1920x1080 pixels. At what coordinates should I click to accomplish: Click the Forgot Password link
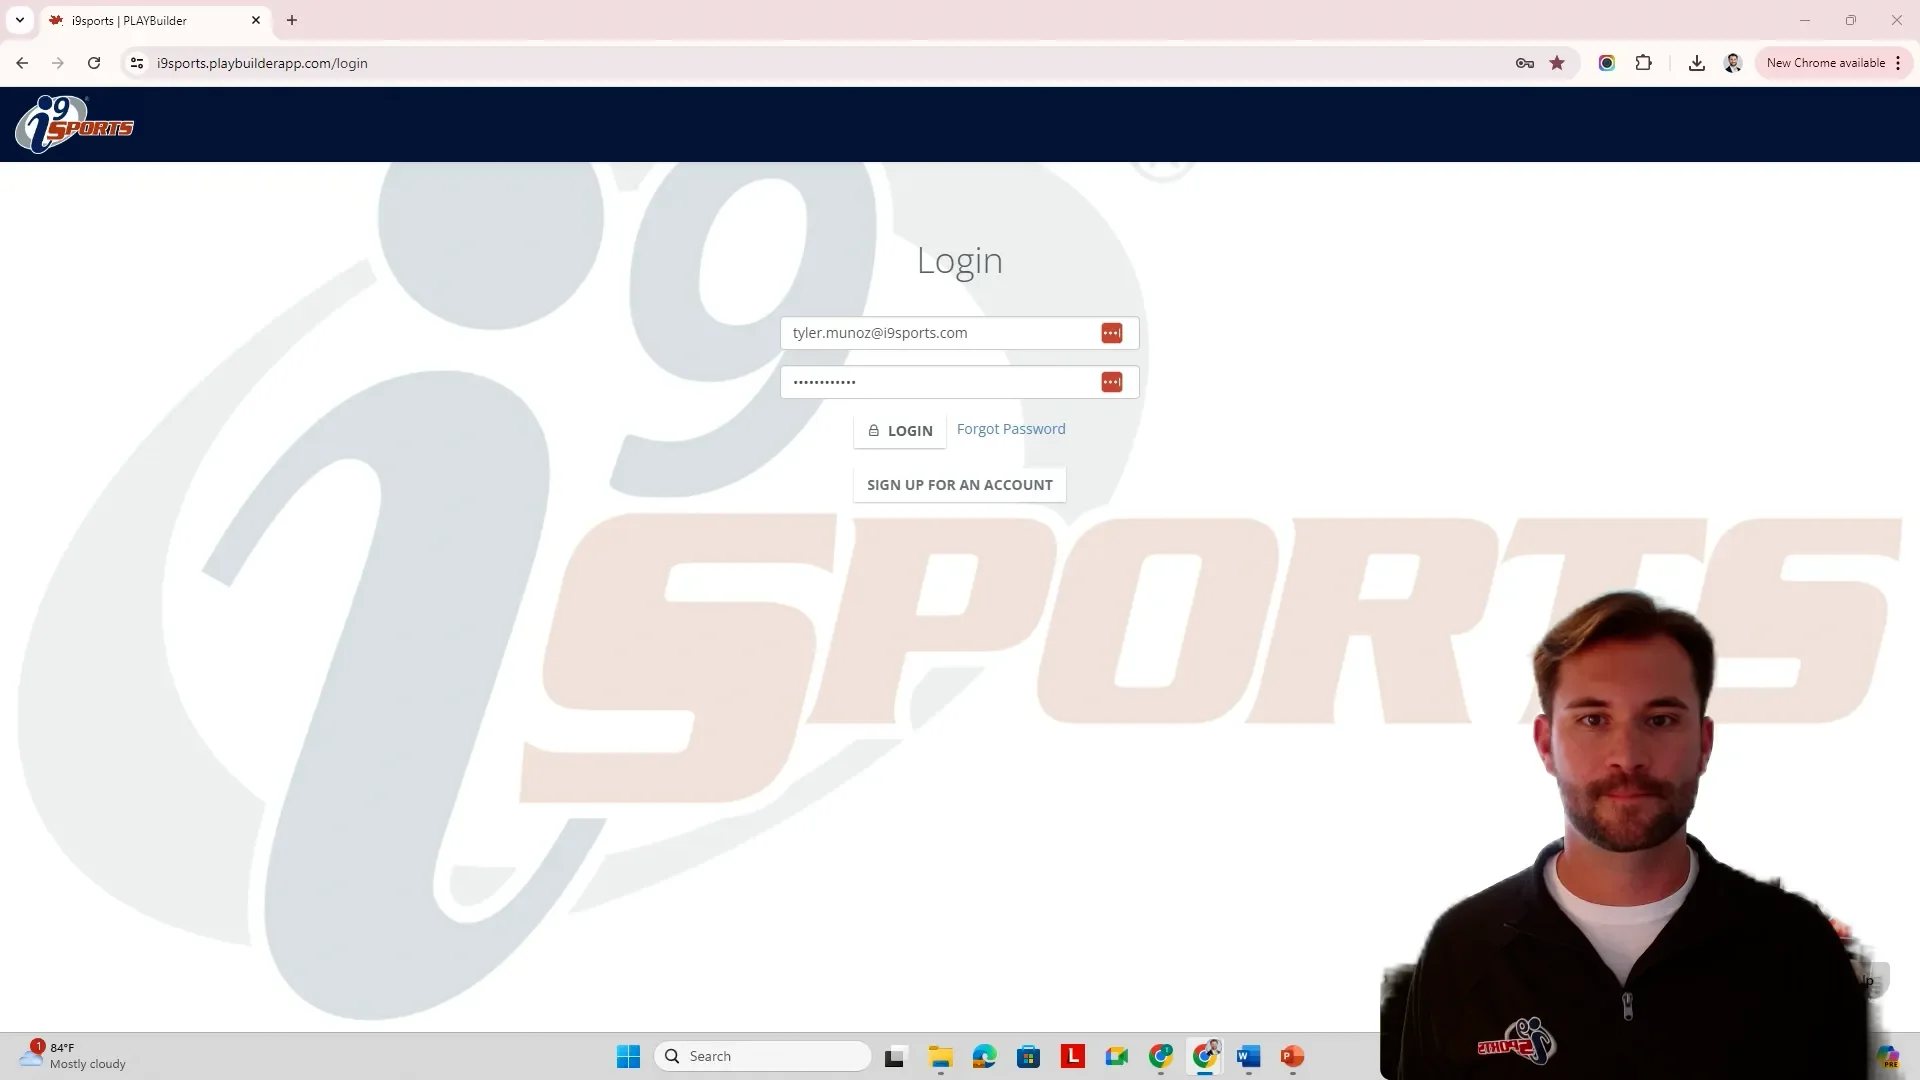click(x=1011, y=429)
